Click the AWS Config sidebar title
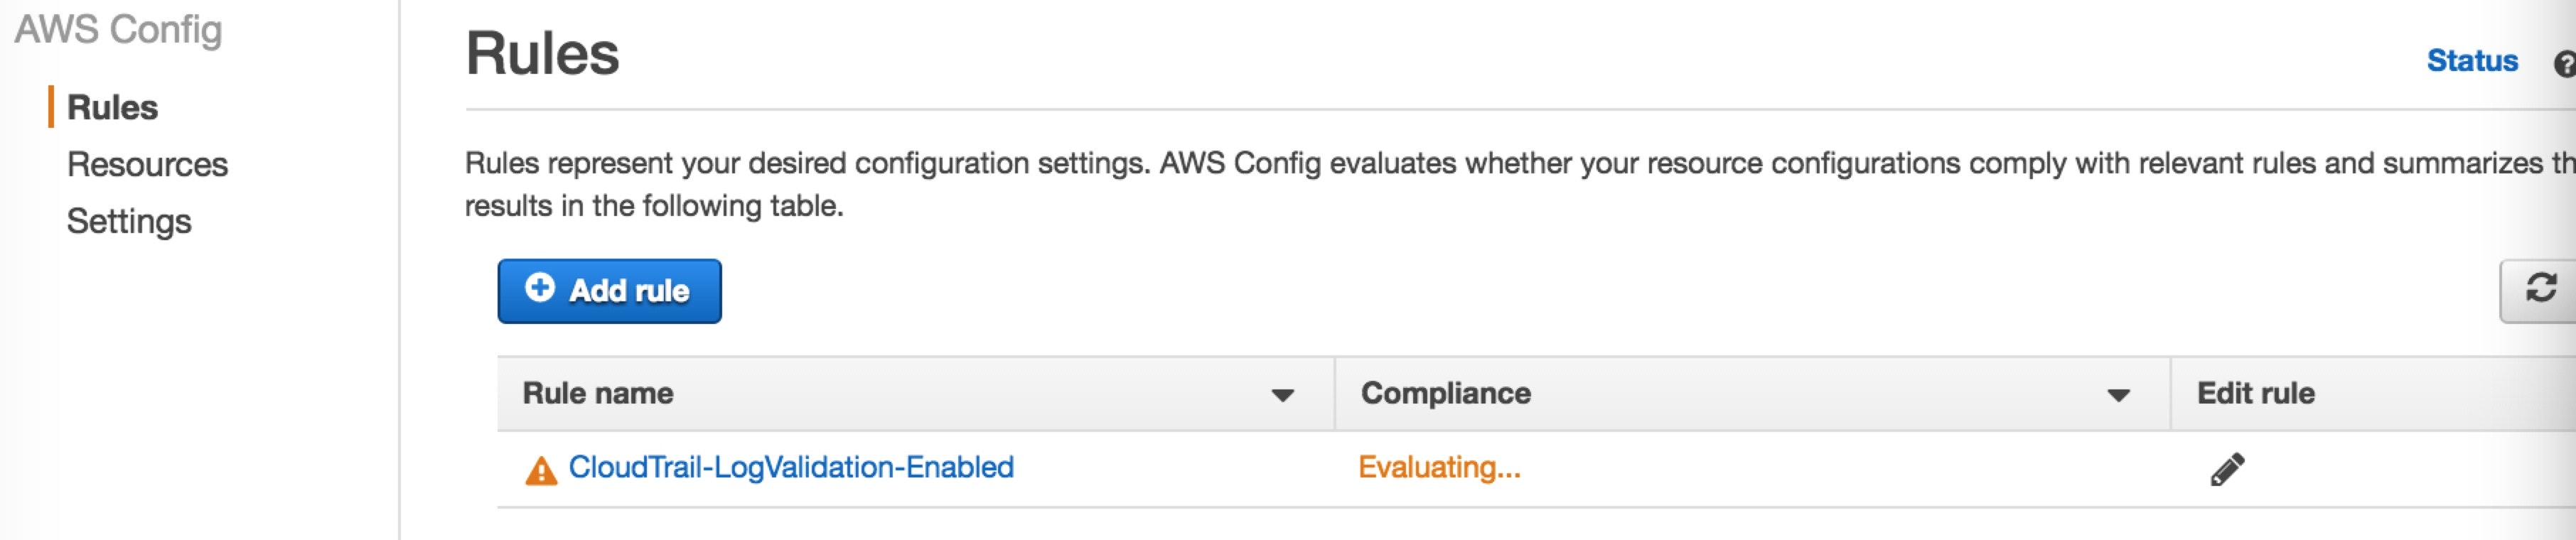The height and width of the screenshot is (540, 2576). tap(118, 30)
